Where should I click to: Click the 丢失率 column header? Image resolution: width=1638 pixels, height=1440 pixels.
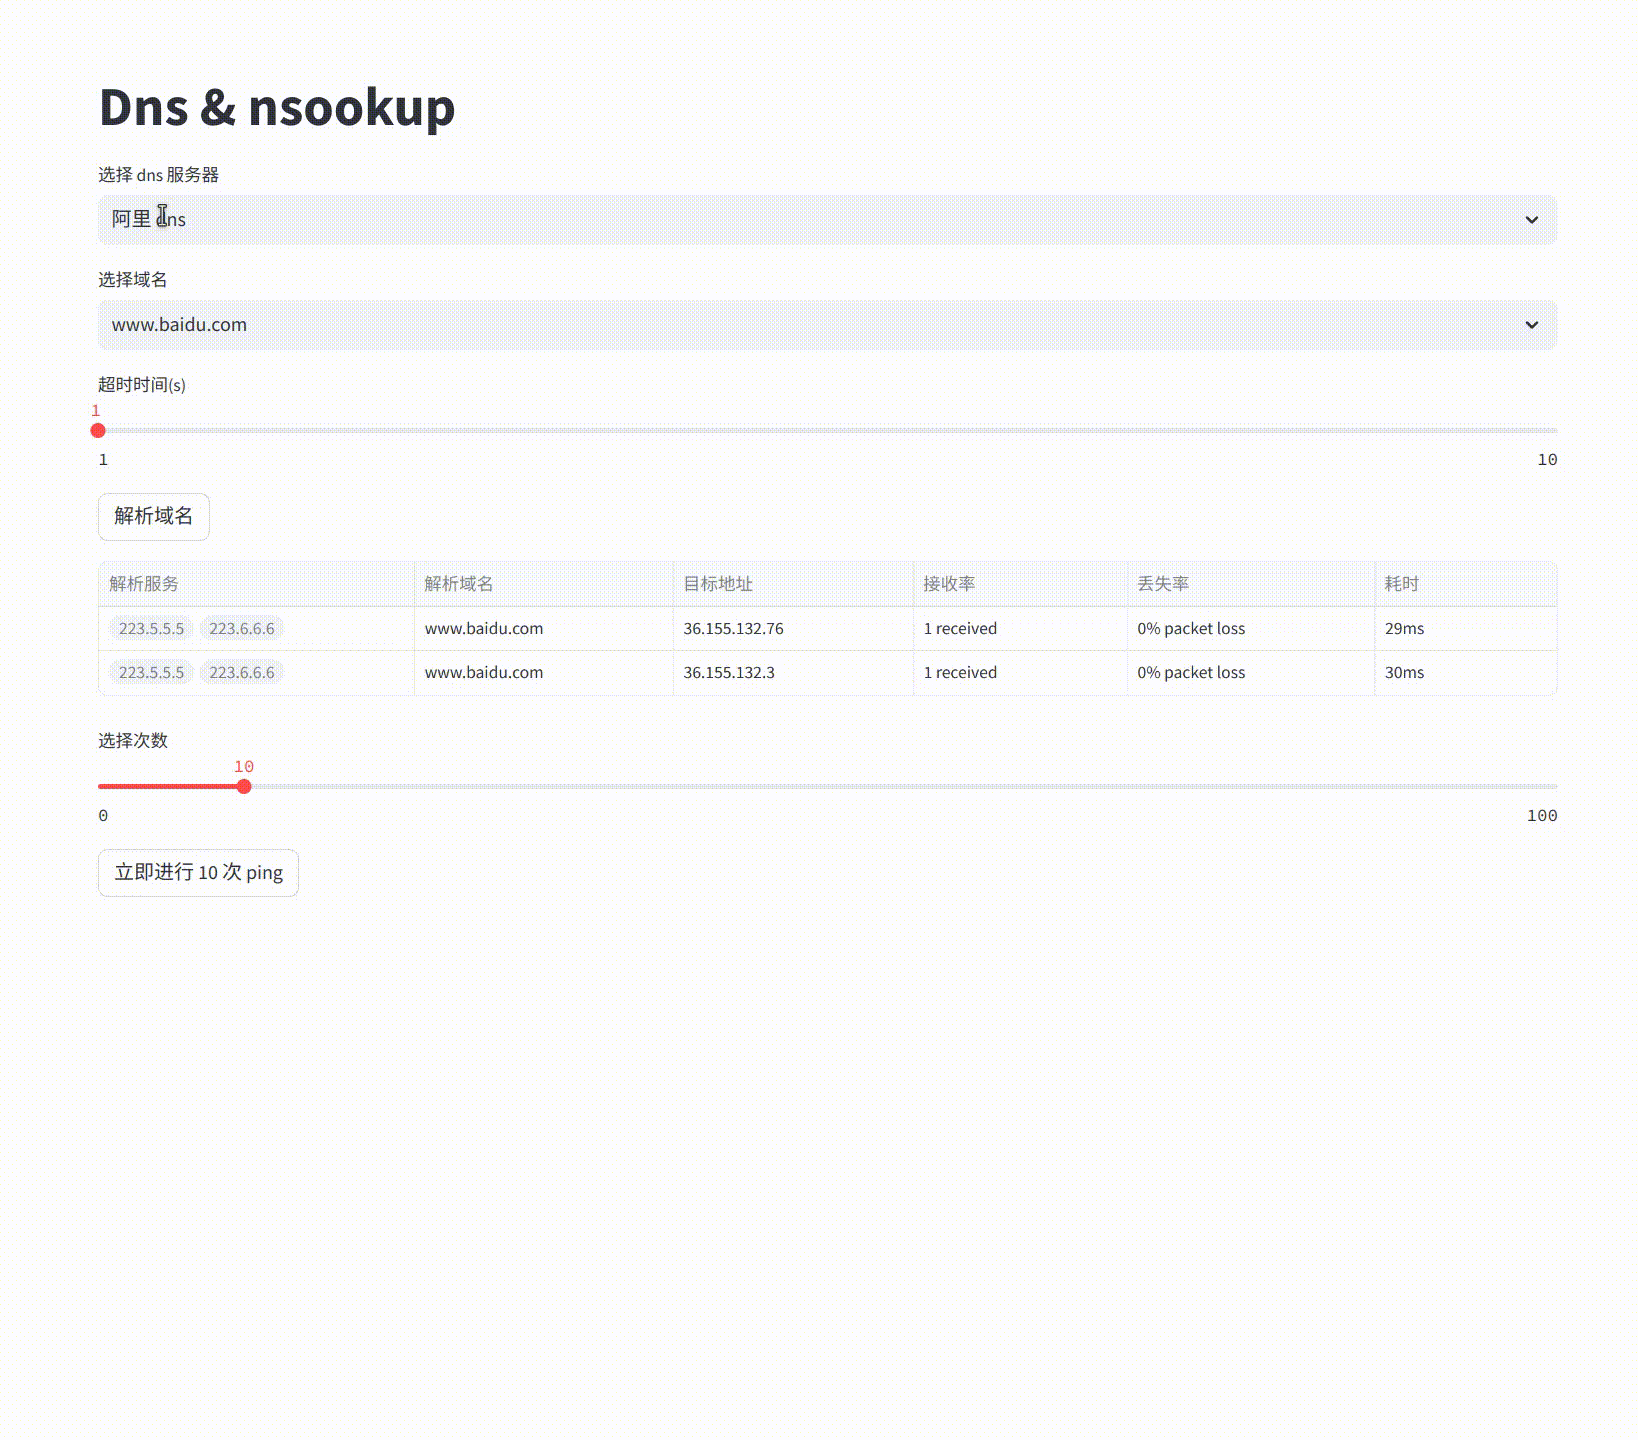pyautogui.click(x=1251, y=584)
